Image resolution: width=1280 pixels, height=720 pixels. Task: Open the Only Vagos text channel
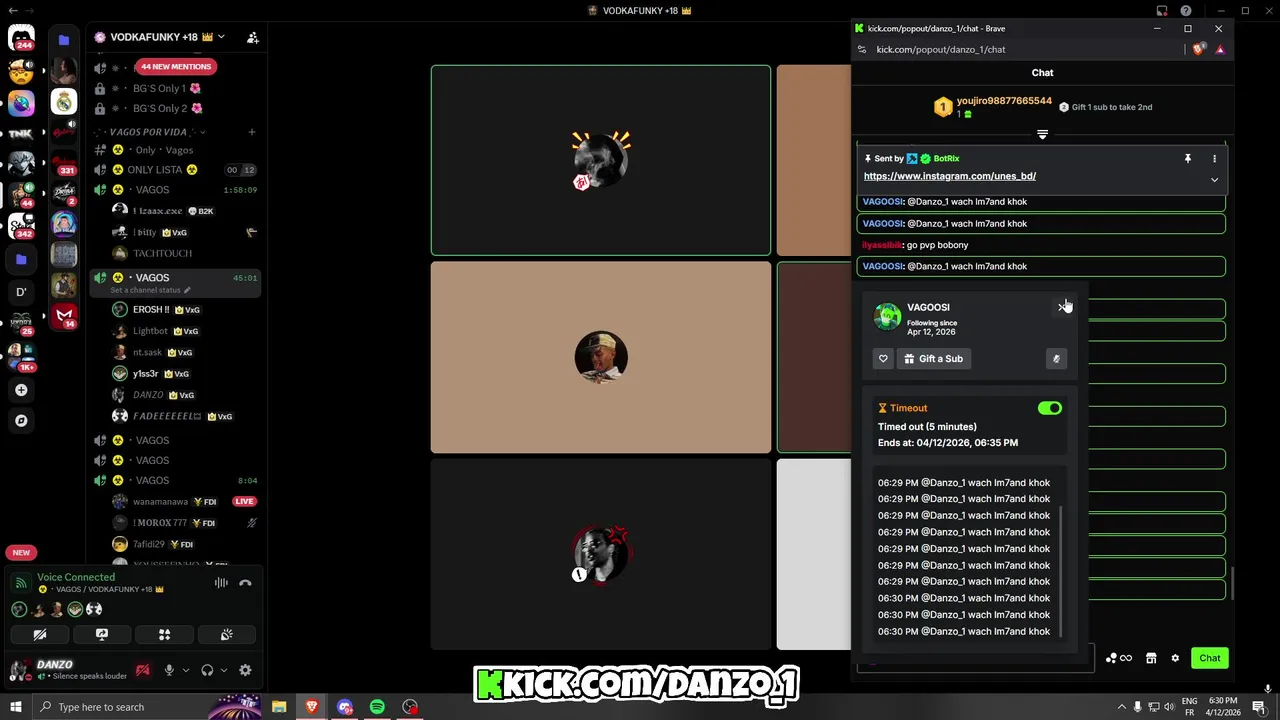click(176, 150)
